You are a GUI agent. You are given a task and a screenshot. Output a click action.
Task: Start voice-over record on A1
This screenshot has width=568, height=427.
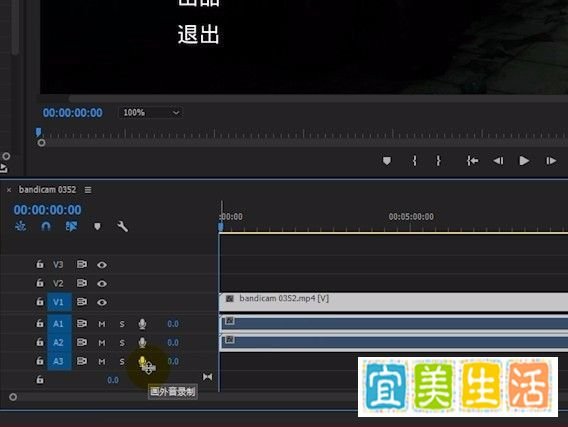coord(142,324)
